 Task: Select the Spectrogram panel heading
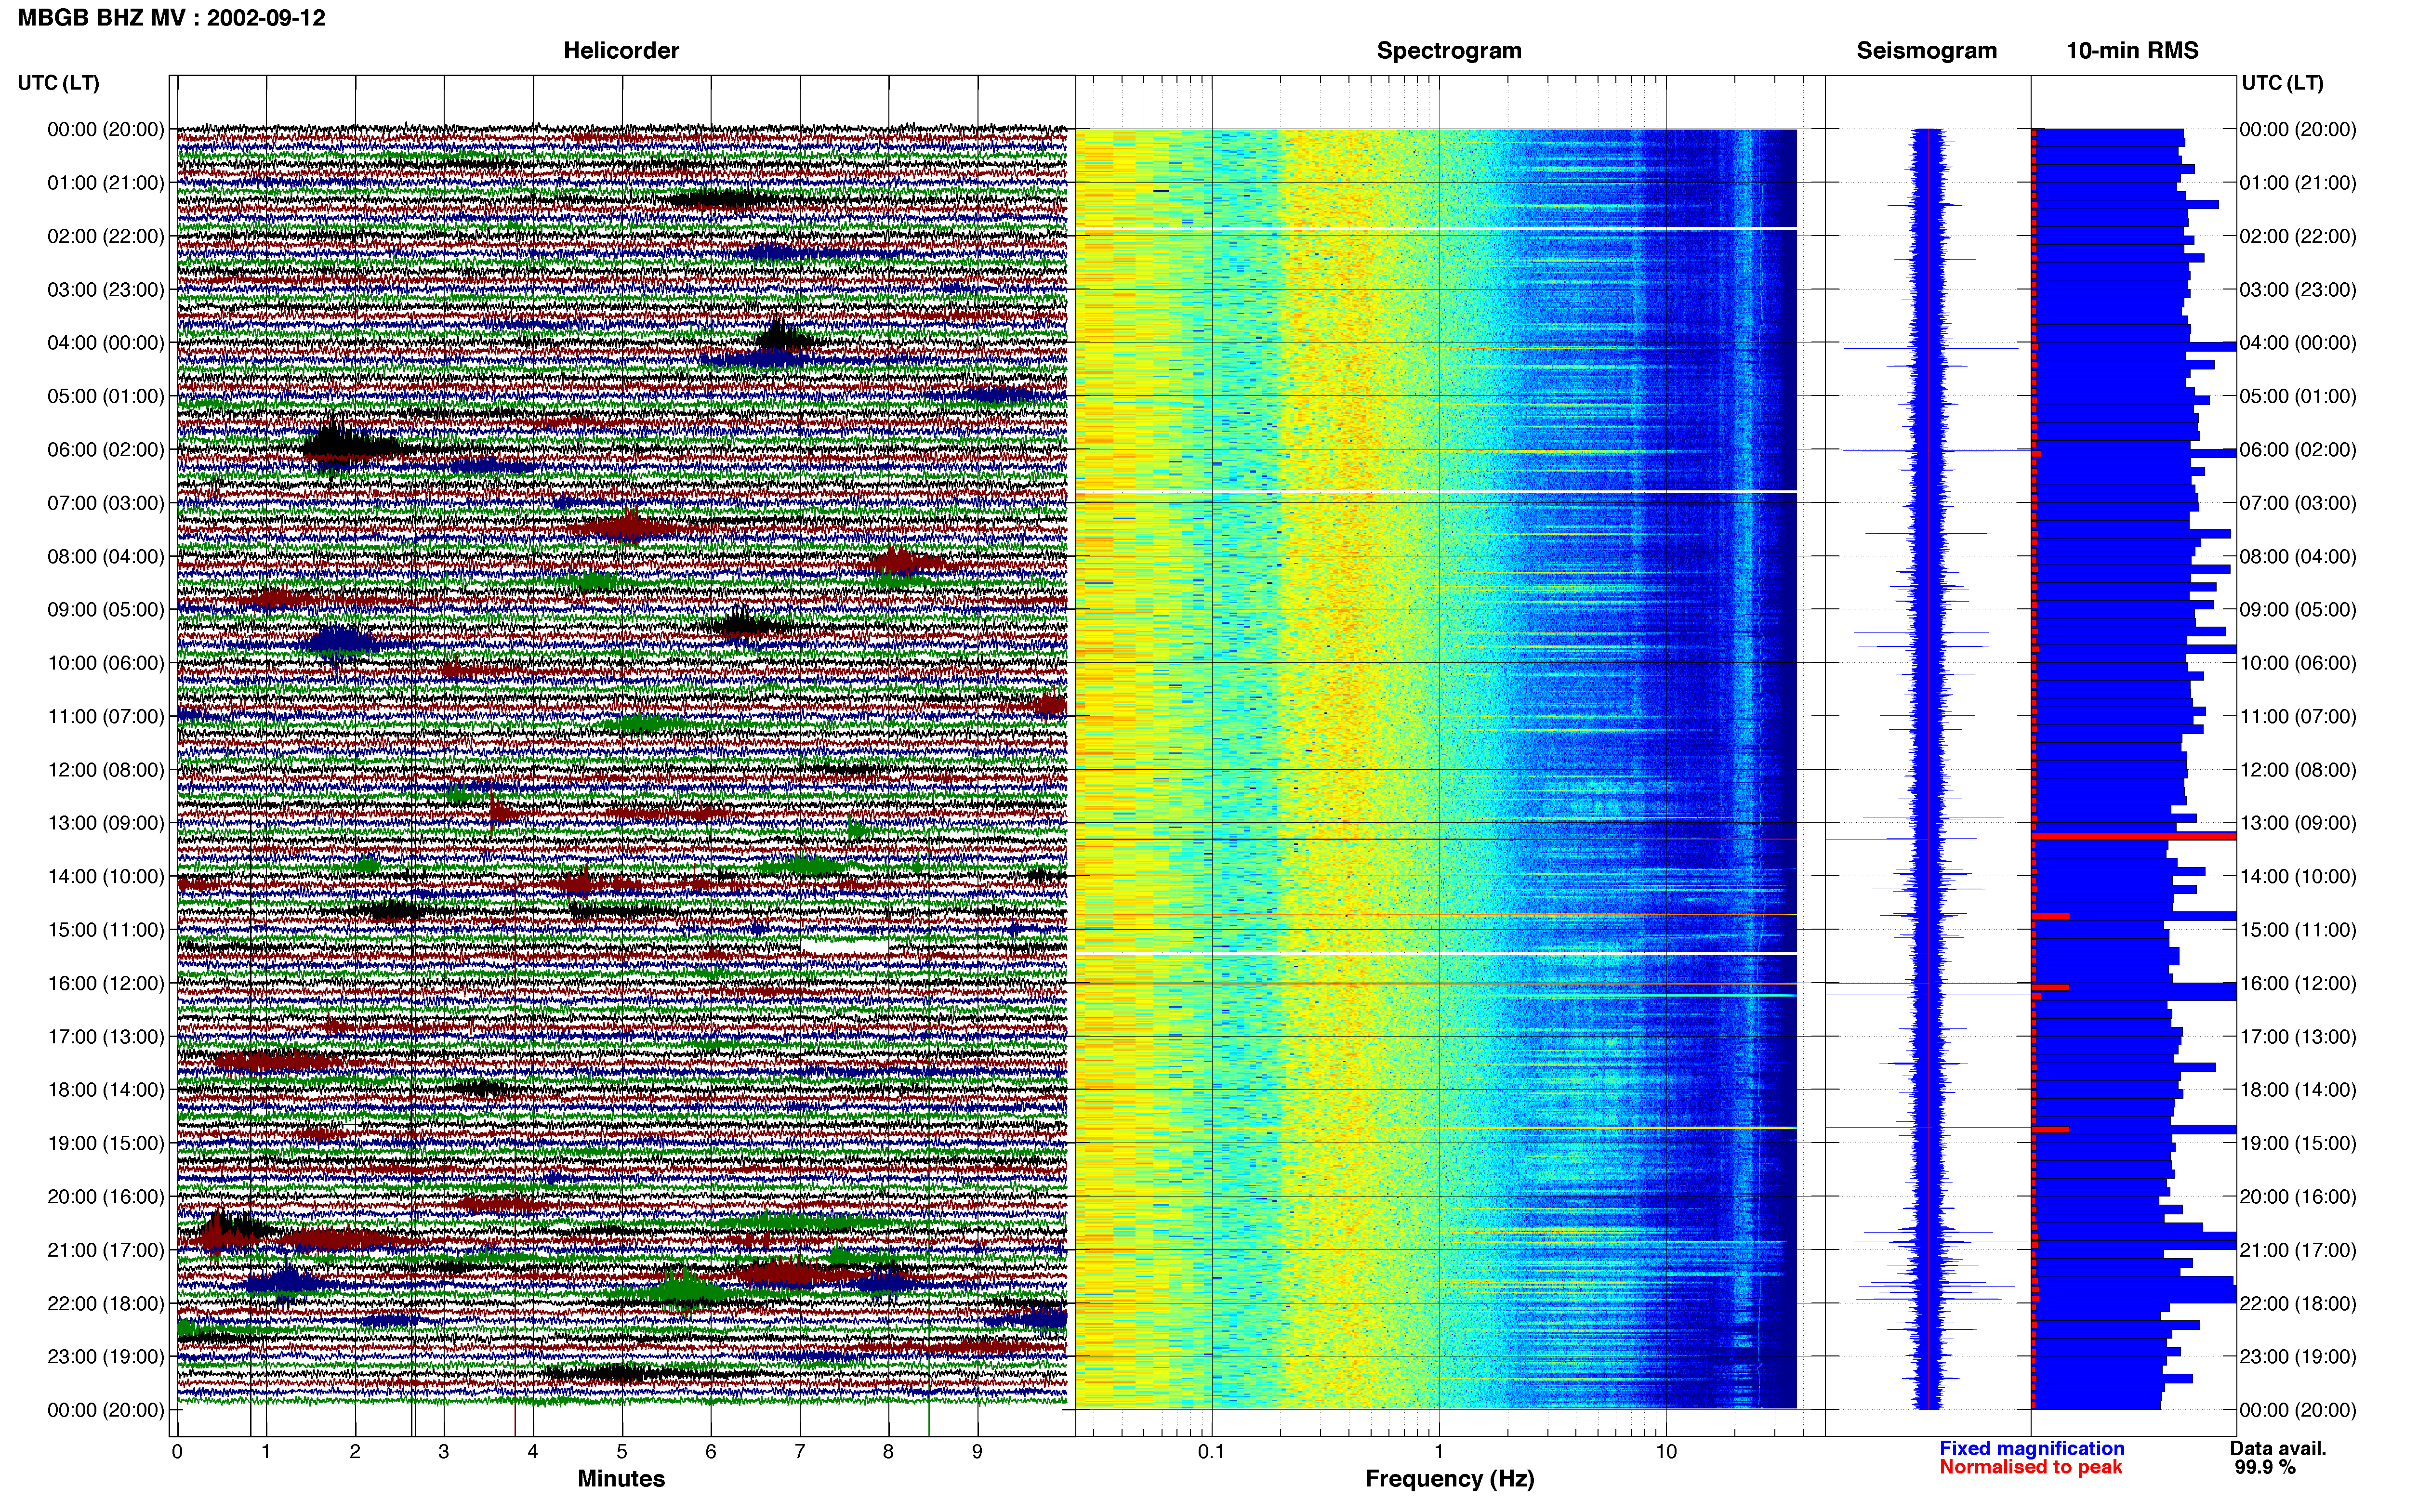click(1449, 51)
